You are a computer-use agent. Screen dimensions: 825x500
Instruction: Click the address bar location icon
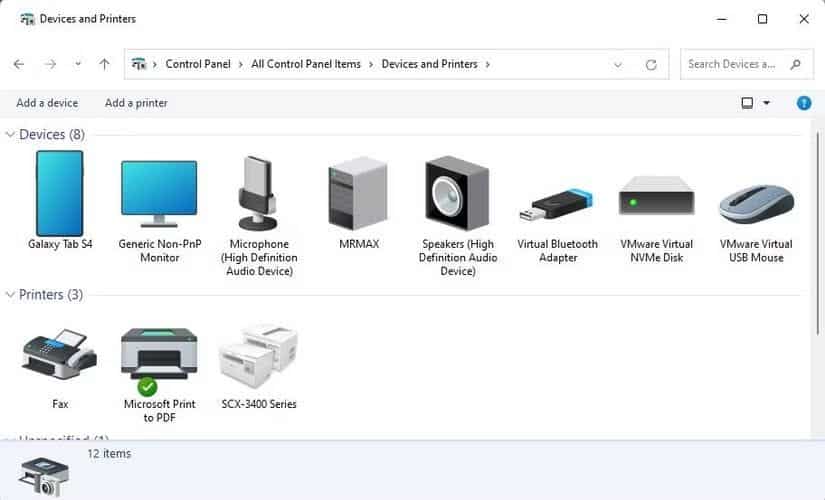point(138,64)
